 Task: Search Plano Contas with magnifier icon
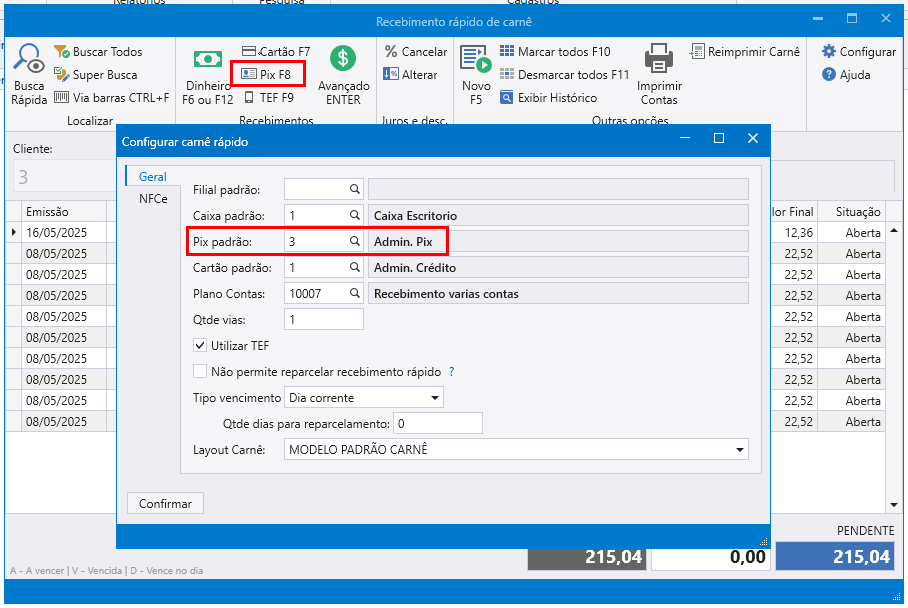(354, 294)
